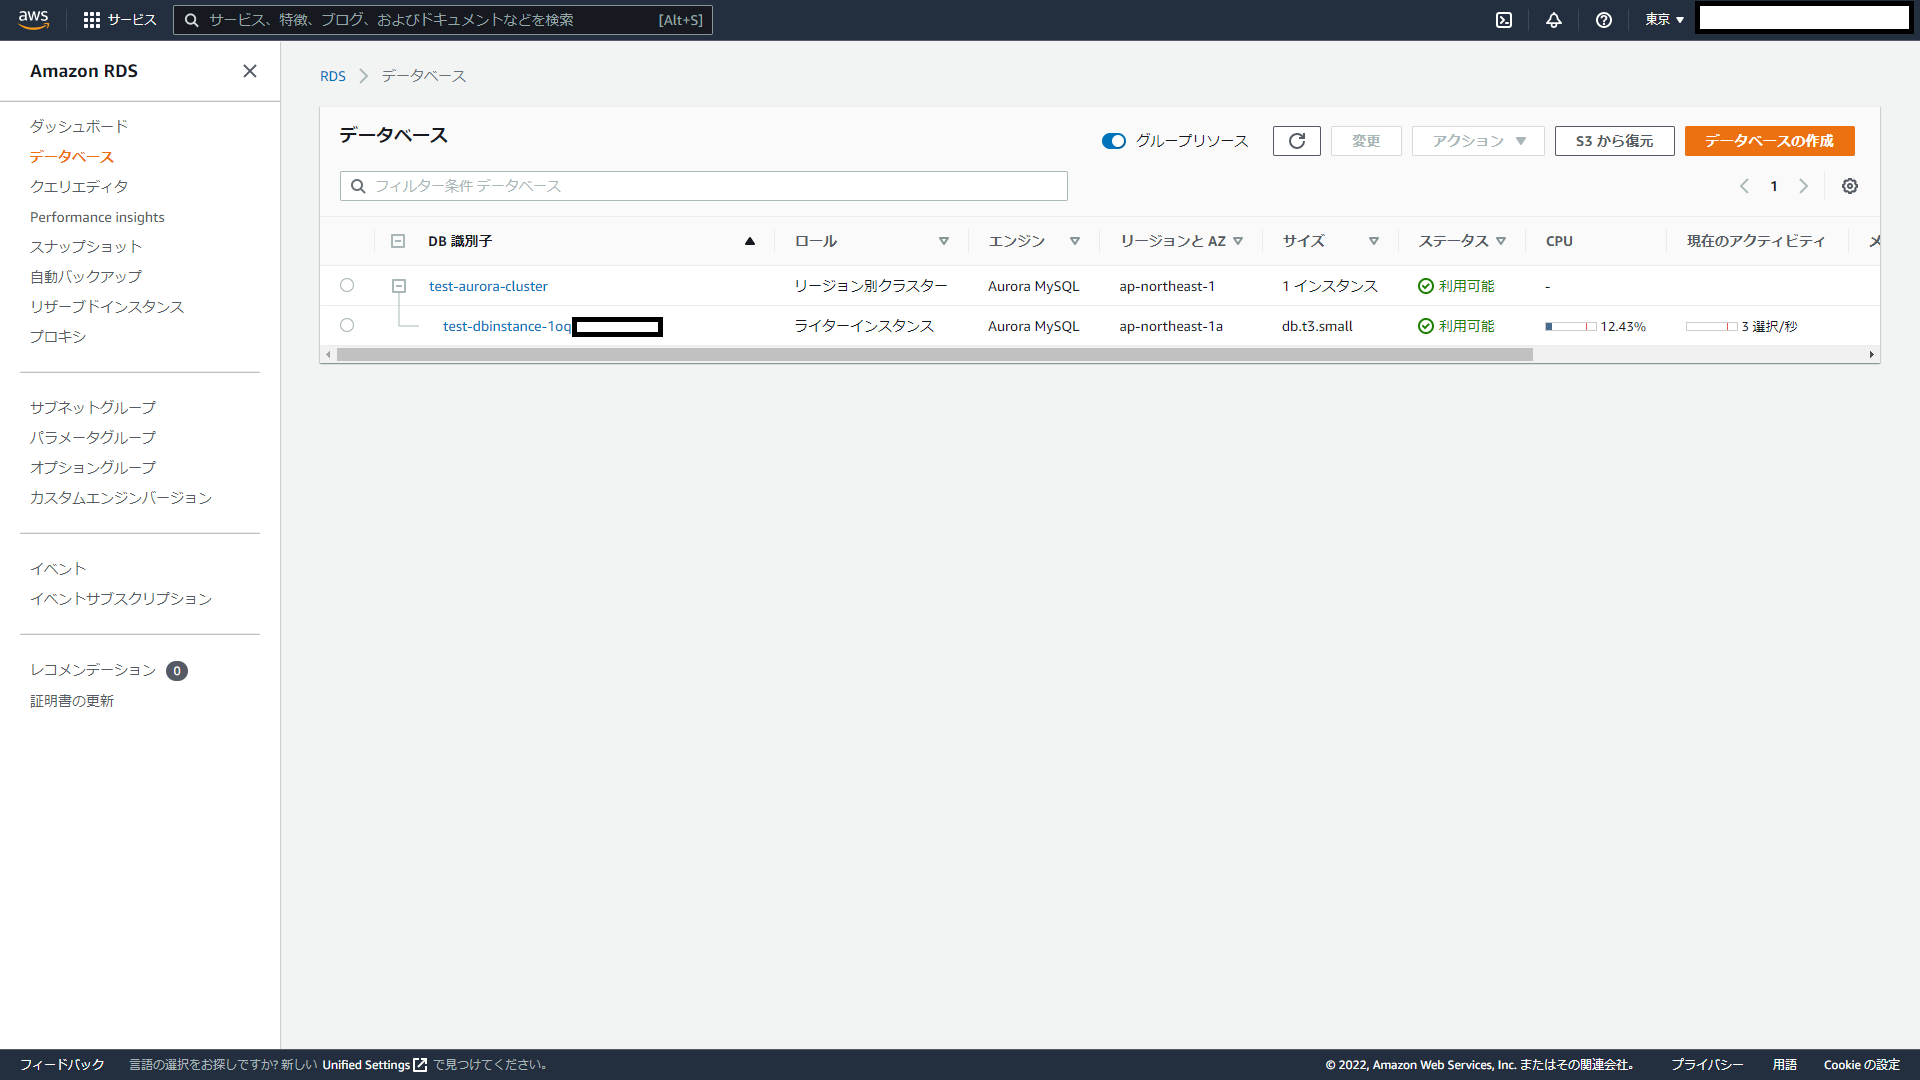1920x1080 pixels.
Task: Open the notifications bell
Action: [x=1553, y=20]
